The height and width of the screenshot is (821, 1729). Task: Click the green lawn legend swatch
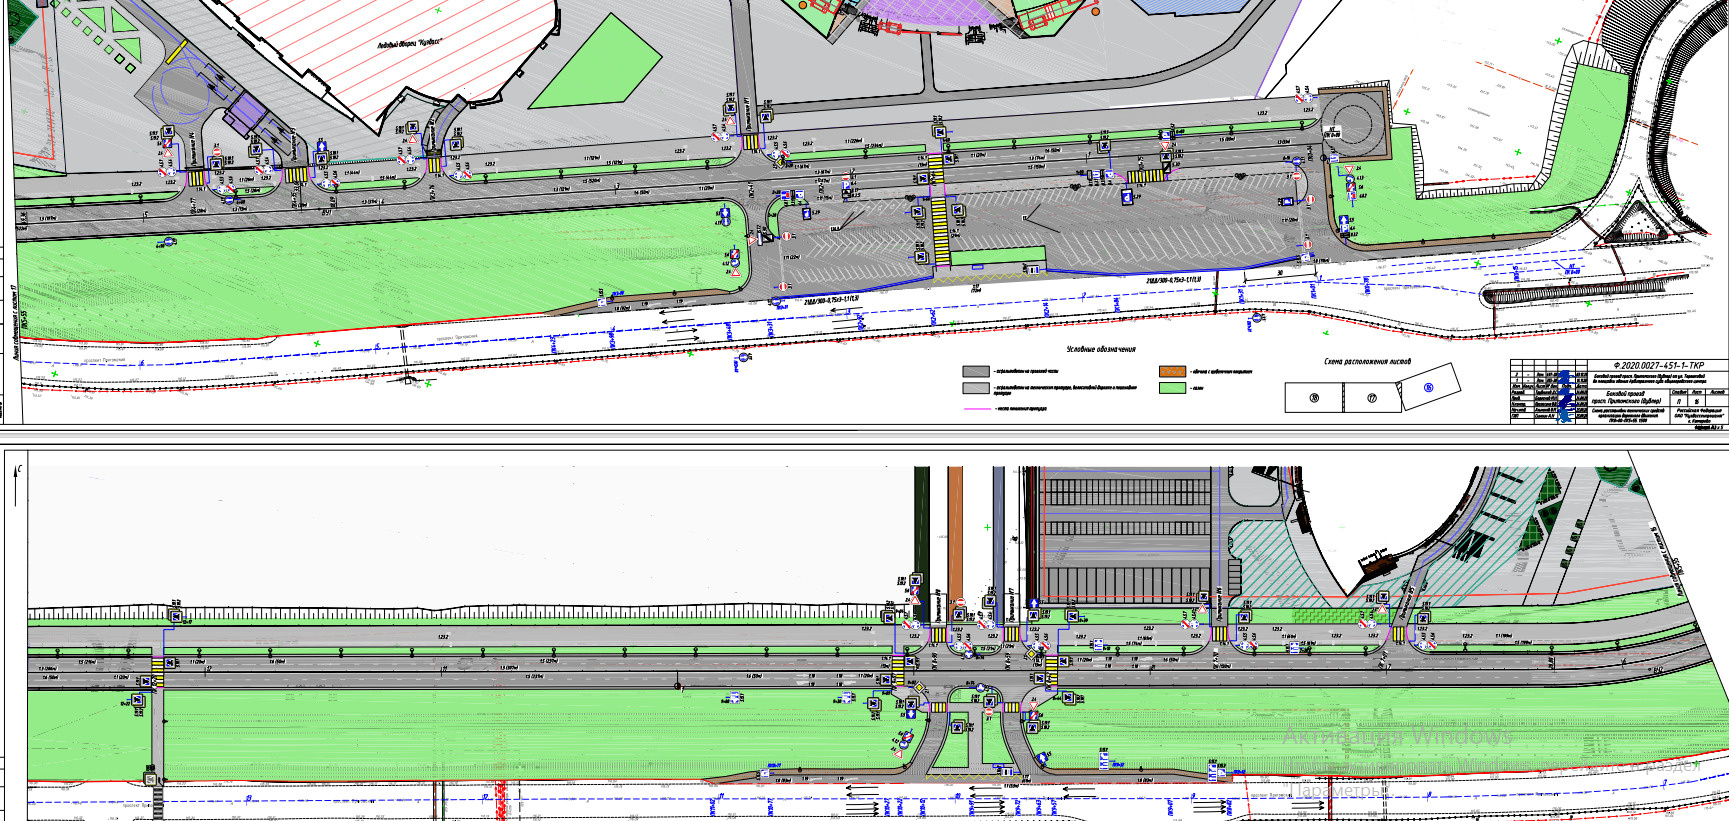tap(1172, 388)
